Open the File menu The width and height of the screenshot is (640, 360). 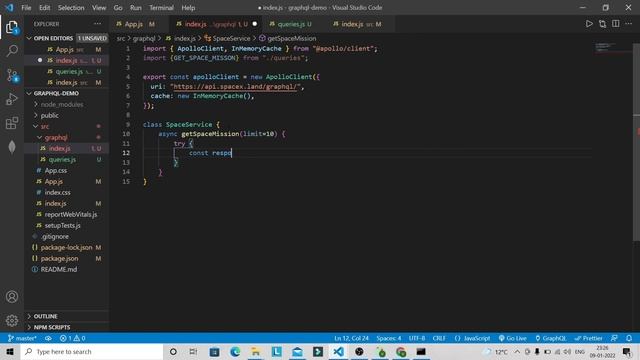[26, 7]
